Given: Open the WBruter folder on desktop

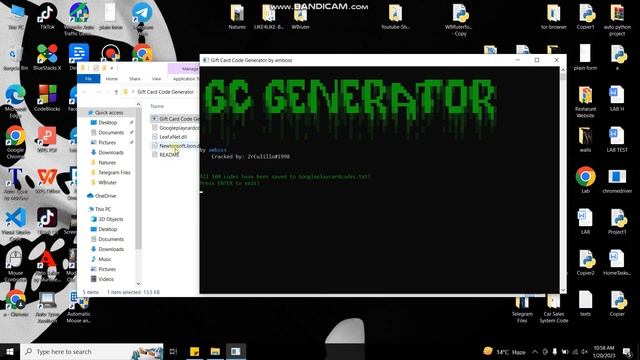Looking at the screenshot, I should click(x=300, y=17).
